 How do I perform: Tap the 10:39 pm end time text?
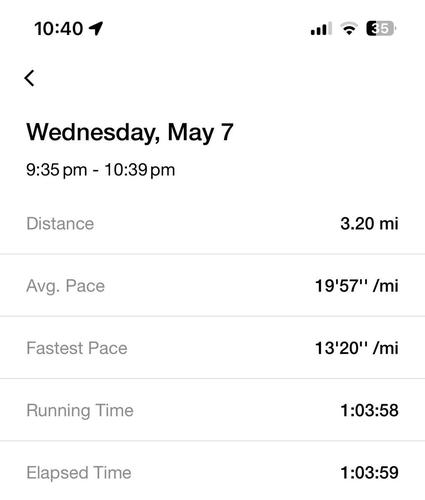(140, 170)
